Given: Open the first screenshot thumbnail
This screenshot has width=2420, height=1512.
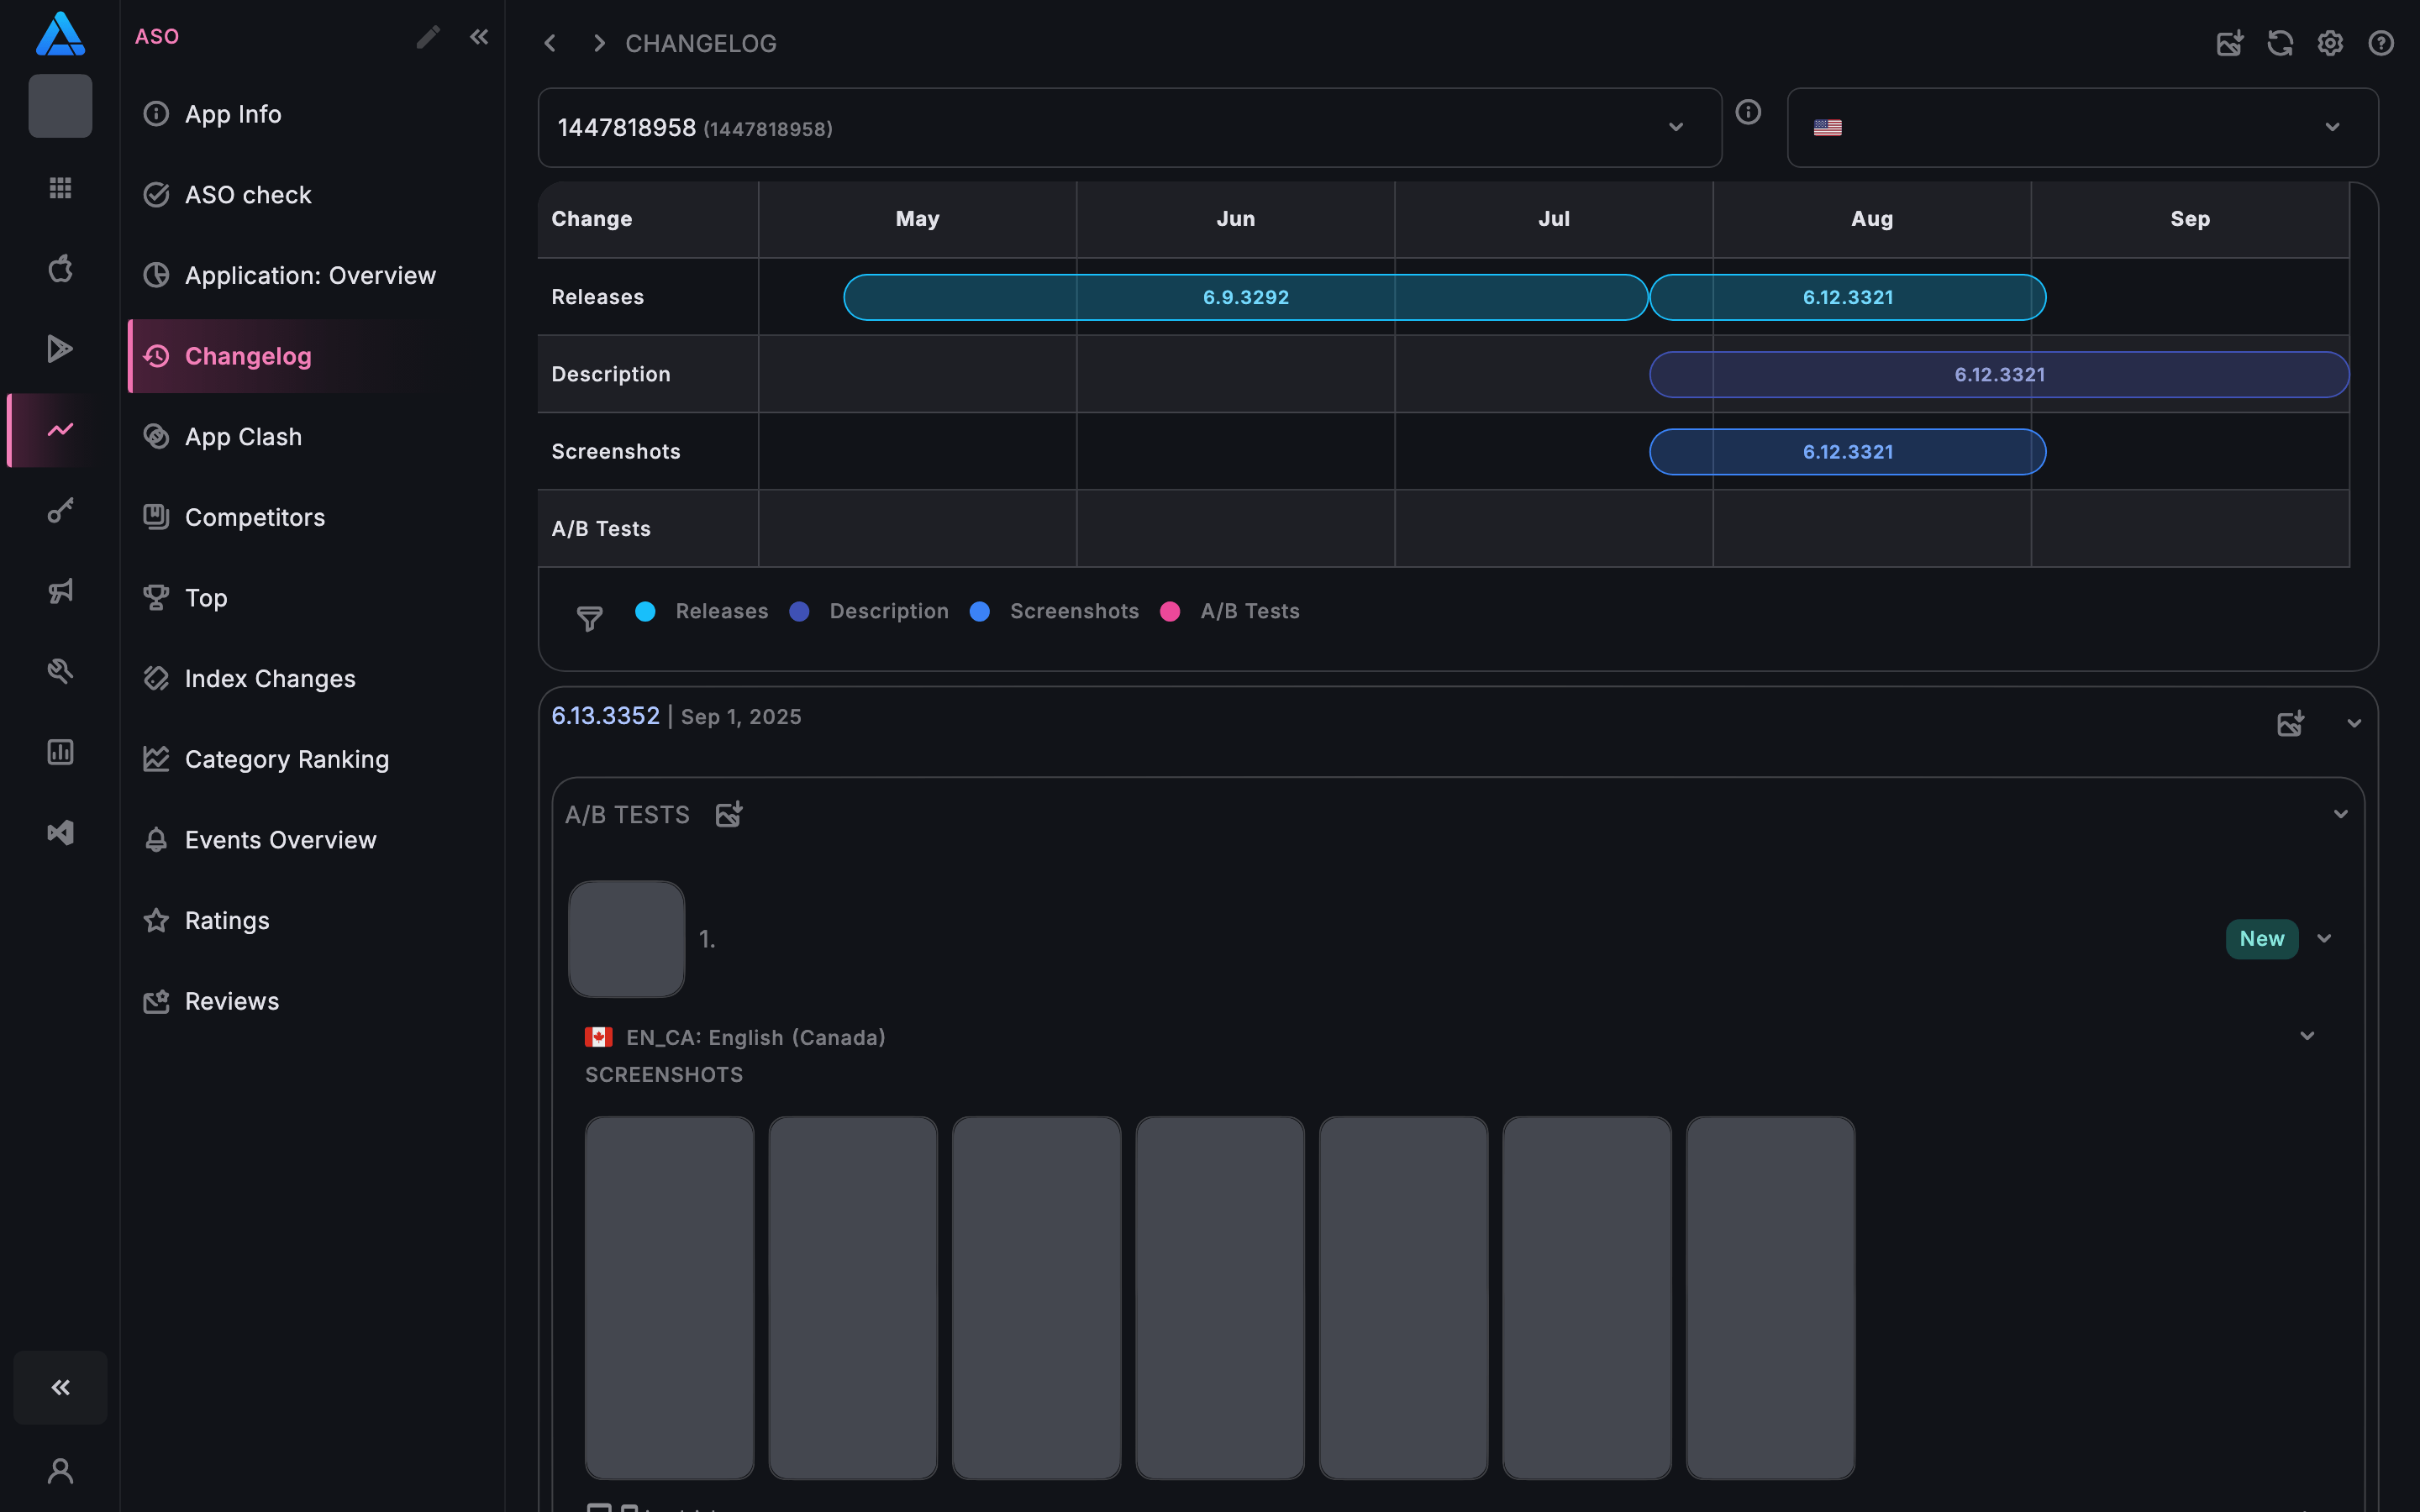Looking at the screenshot, I should pos(669,1298).
